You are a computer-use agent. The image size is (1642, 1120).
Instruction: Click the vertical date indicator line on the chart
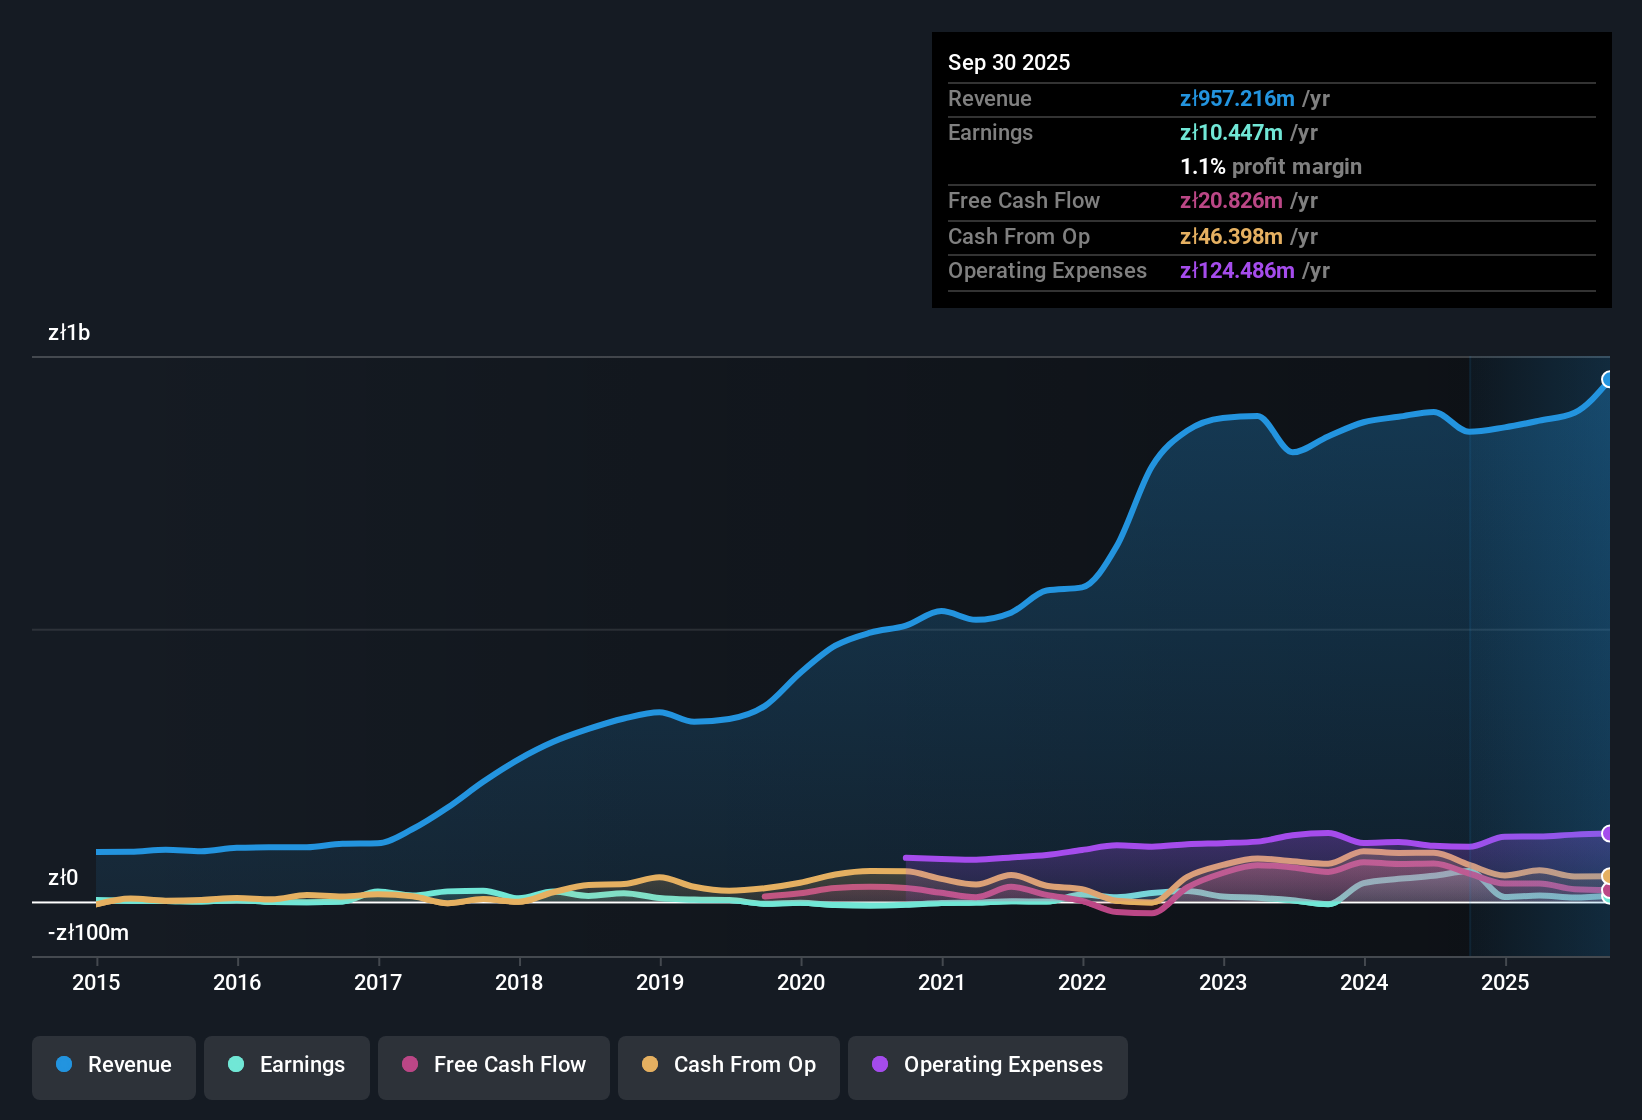[x=1470, y=650]
